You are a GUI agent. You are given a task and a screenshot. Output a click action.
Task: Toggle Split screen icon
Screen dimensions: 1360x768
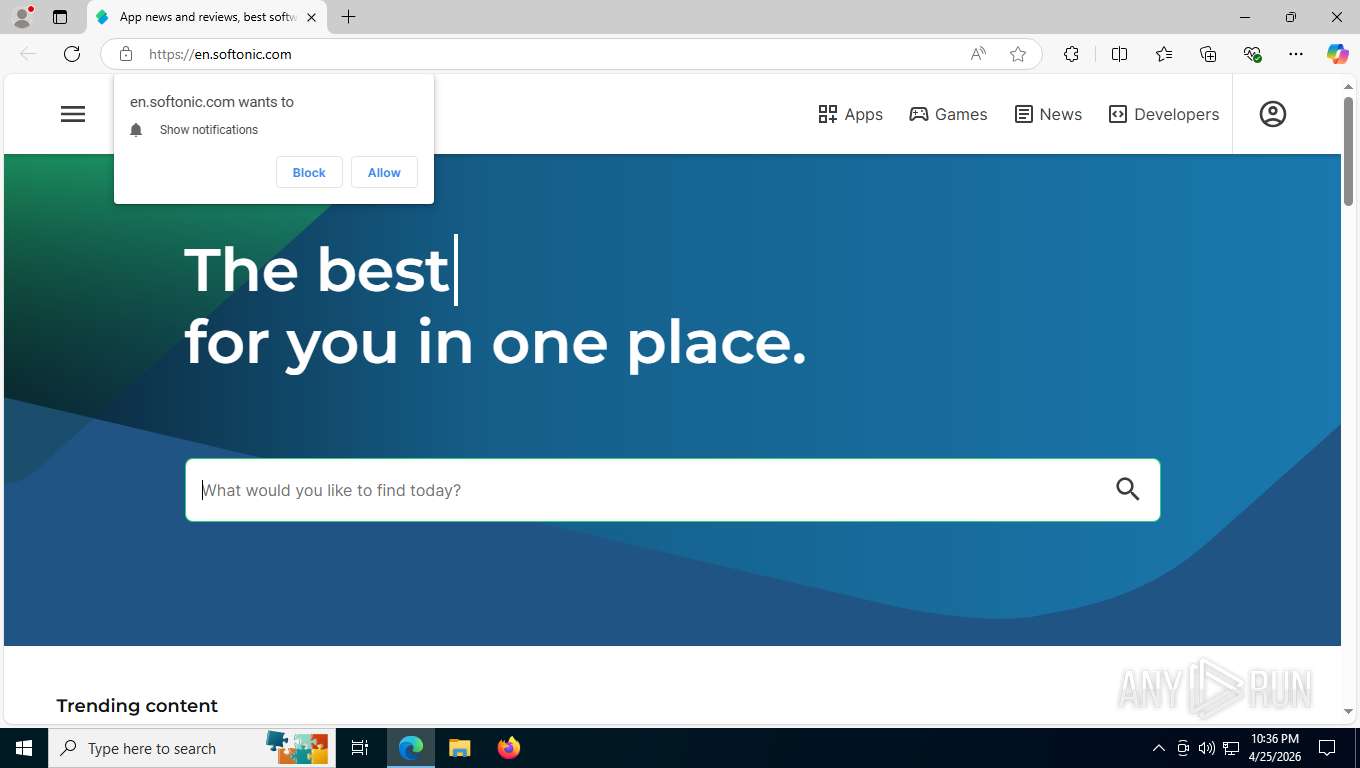tap(1120, 54)
